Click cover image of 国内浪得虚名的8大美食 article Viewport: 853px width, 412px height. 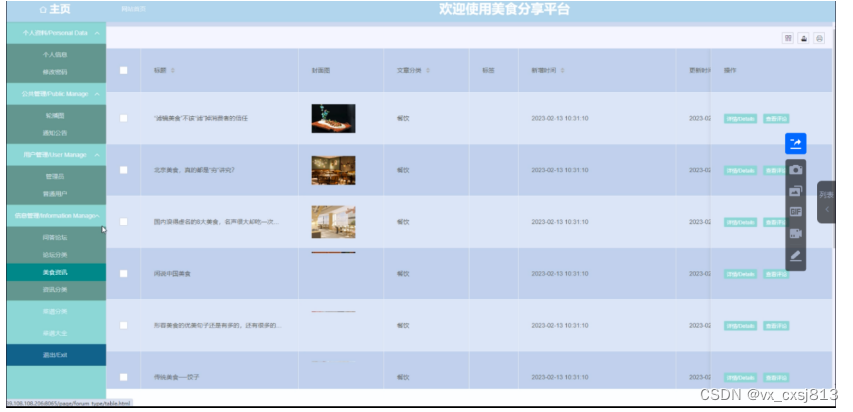pyautogui.click(x=333, y=222)
